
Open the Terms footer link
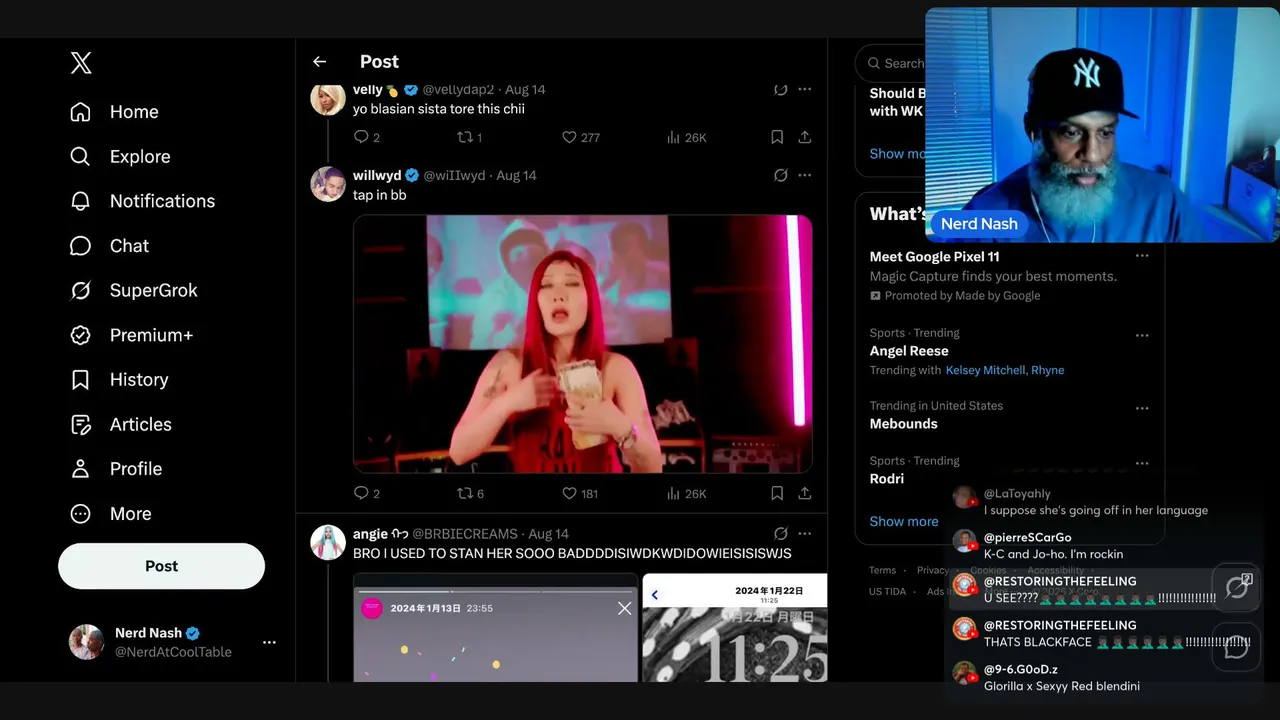[882, 570]
